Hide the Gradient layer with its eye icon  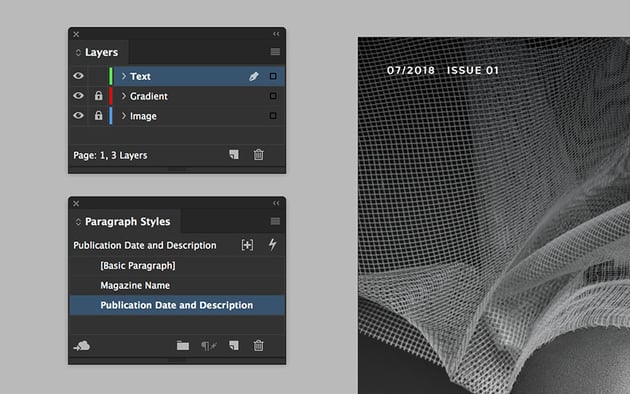[78, 96]
